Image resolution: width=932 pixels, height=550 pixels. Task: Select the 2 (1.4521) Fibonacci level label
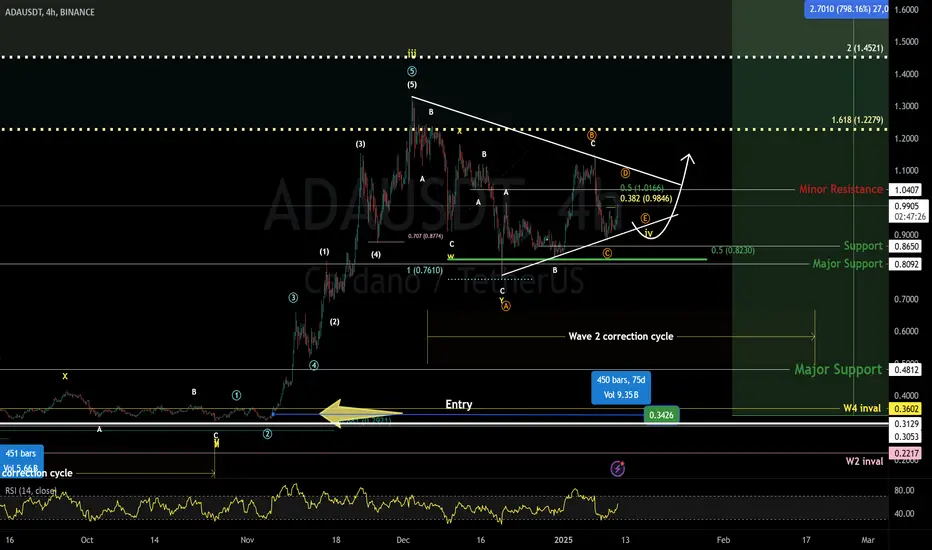[865, 48]
